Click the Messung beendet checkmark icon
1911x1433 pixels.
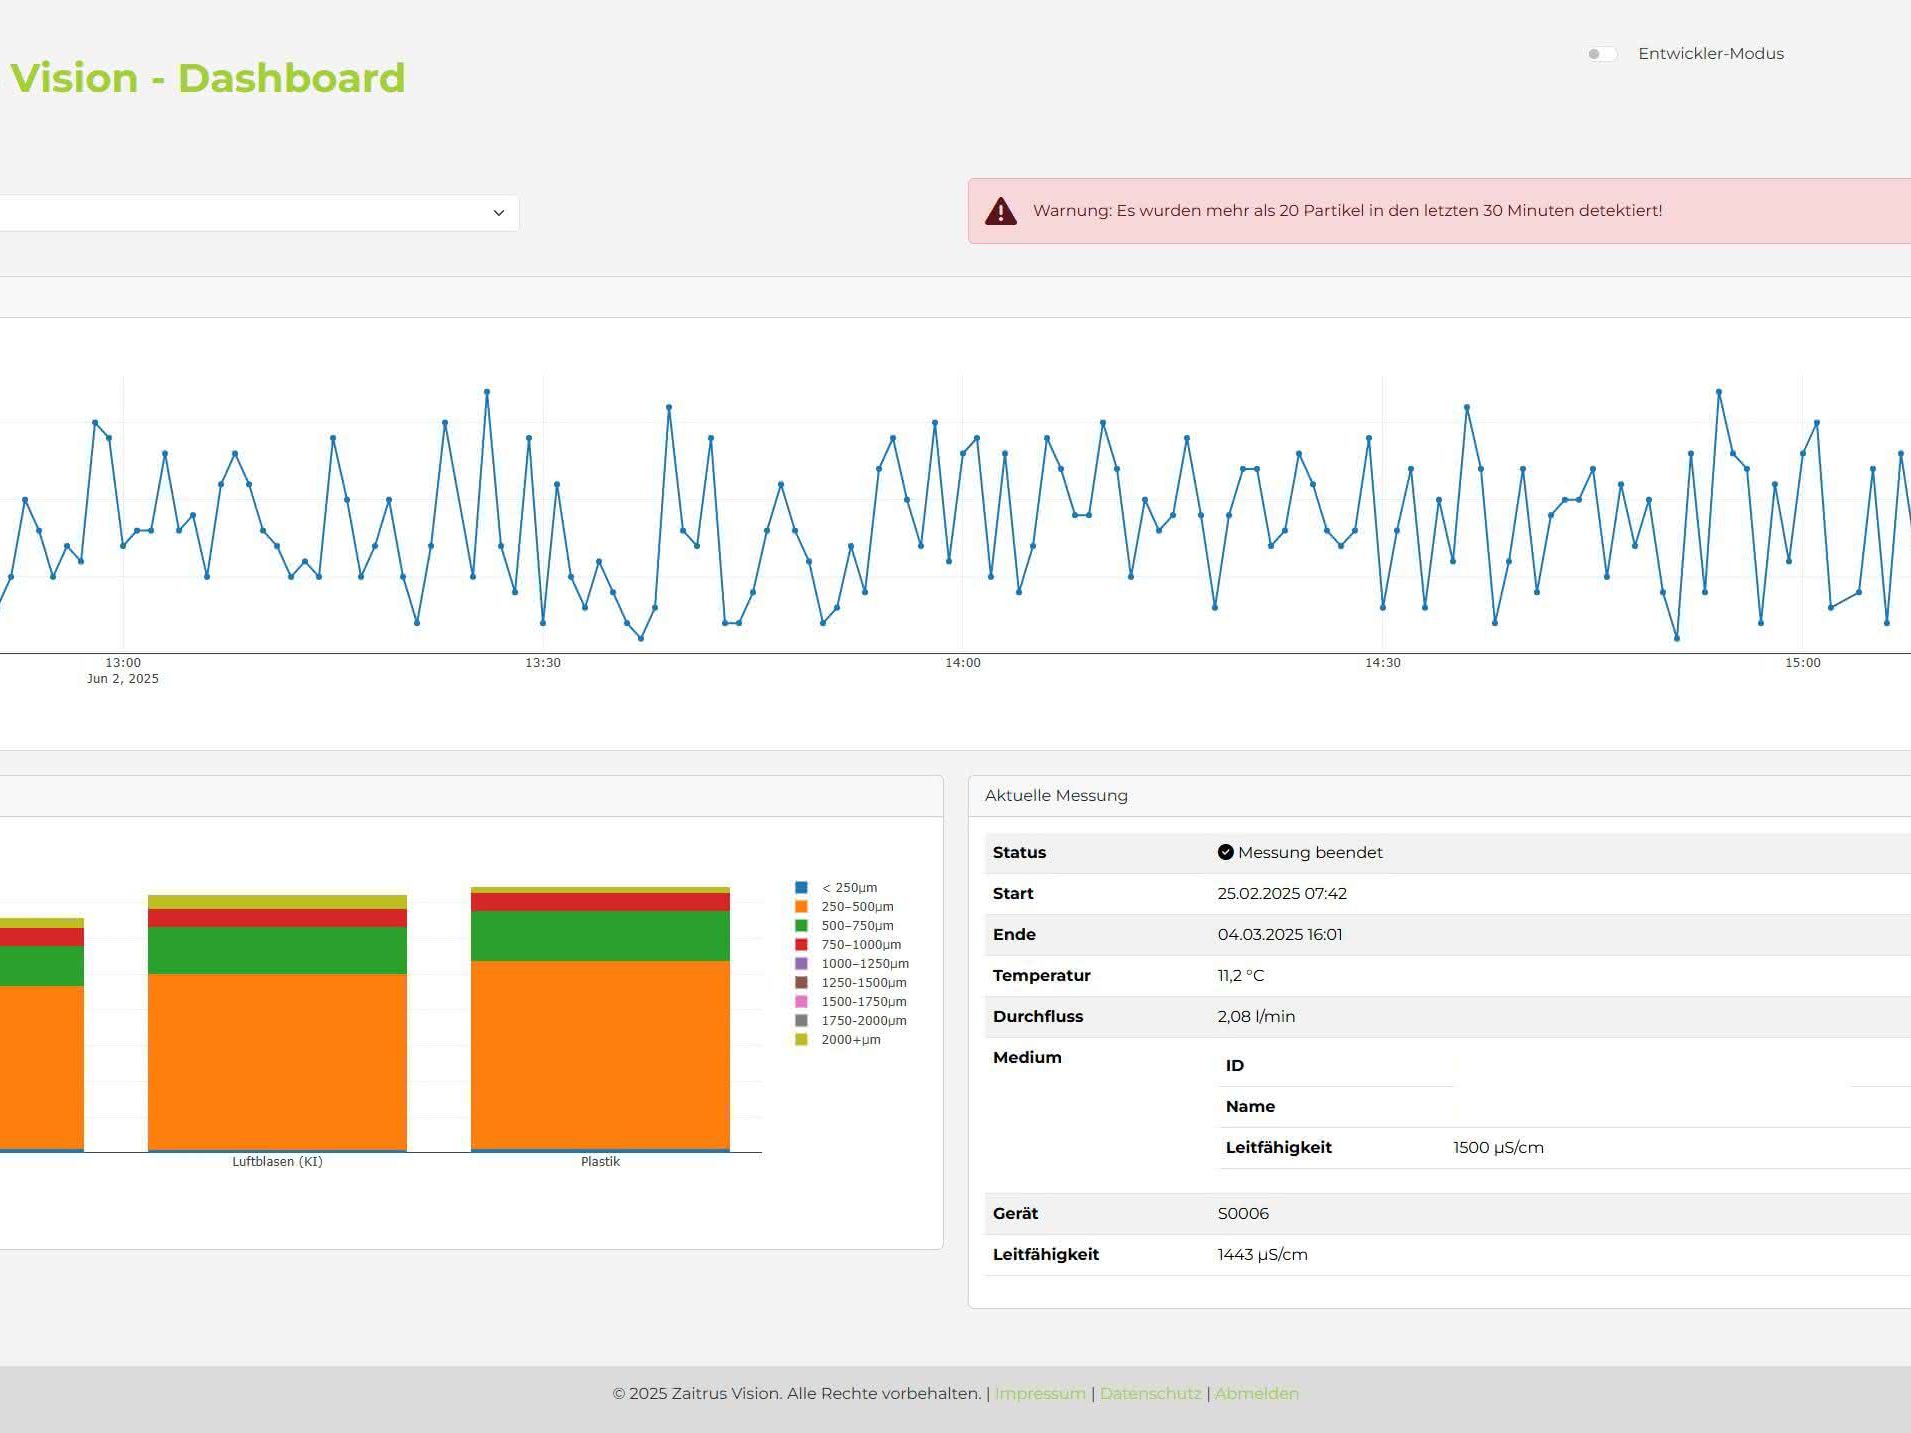point(1225,852)
